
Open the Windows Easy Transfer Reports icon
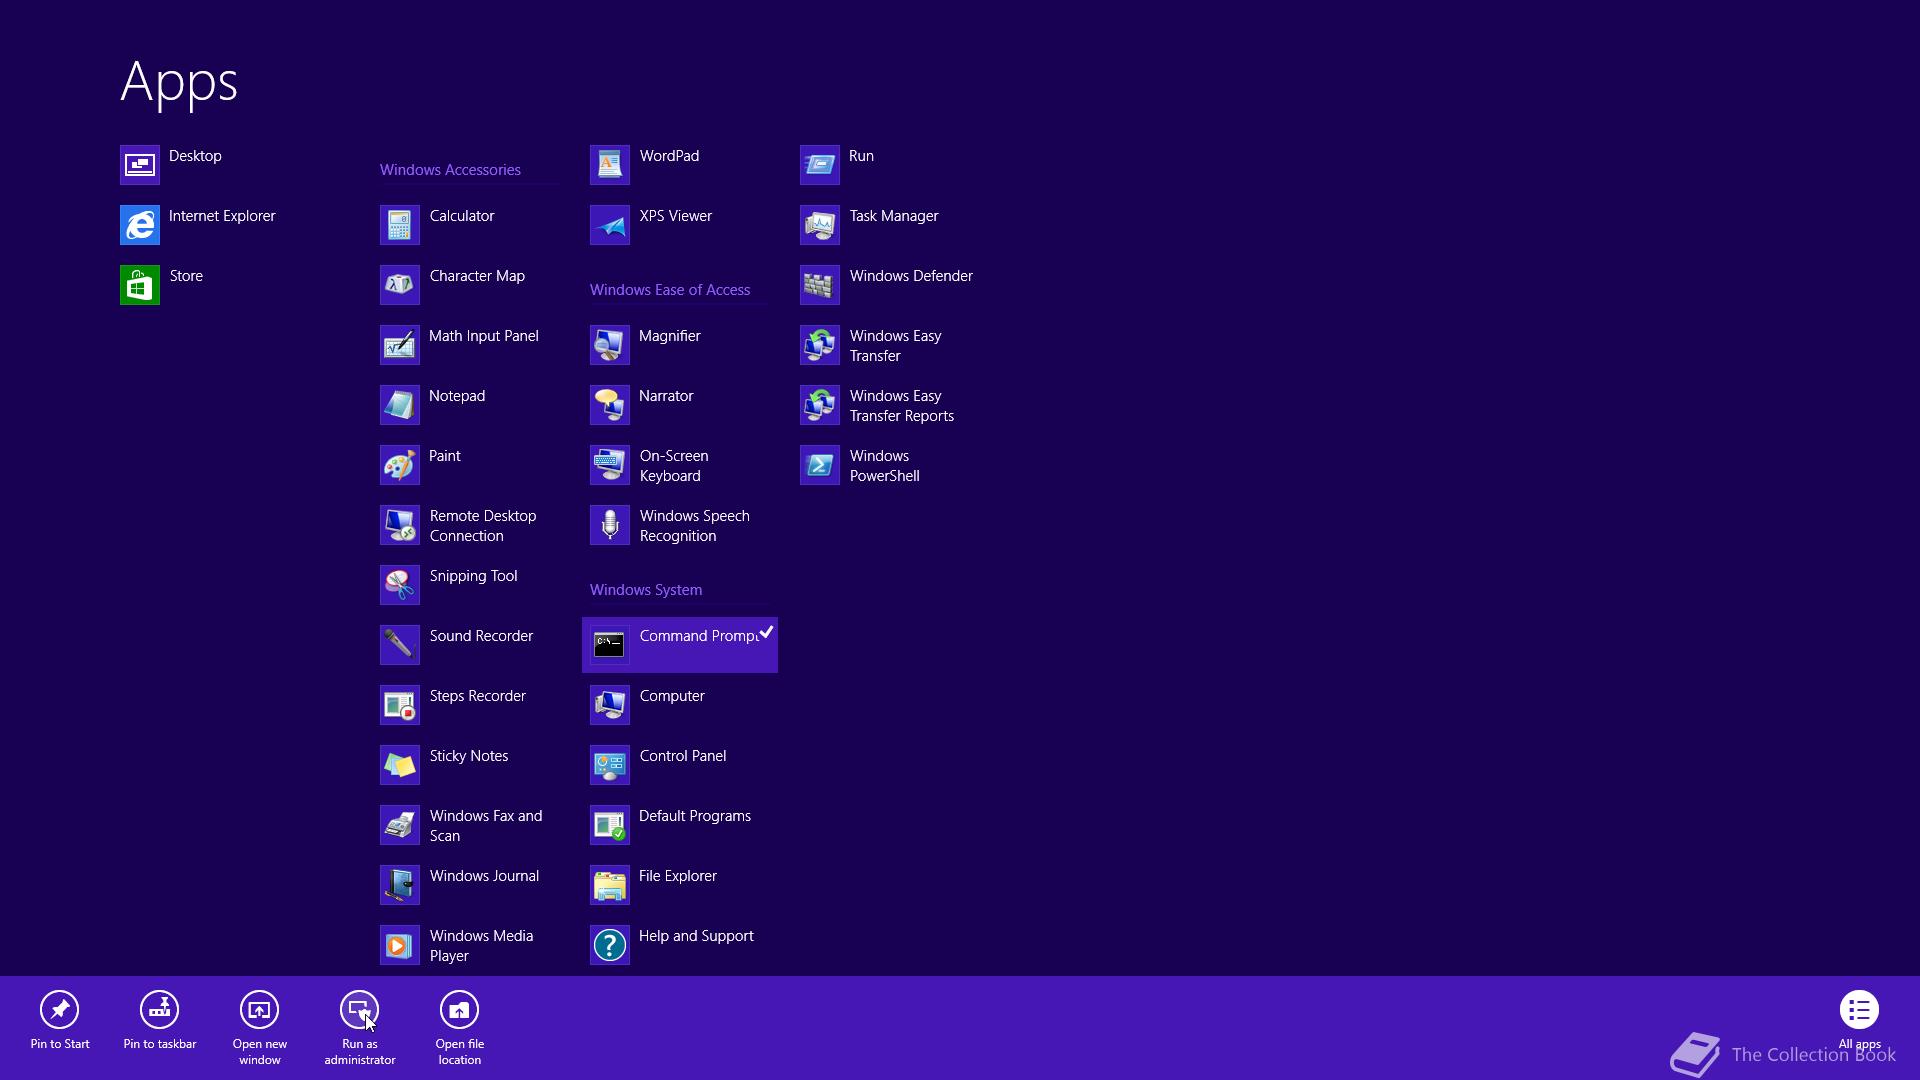click(820, 405)
